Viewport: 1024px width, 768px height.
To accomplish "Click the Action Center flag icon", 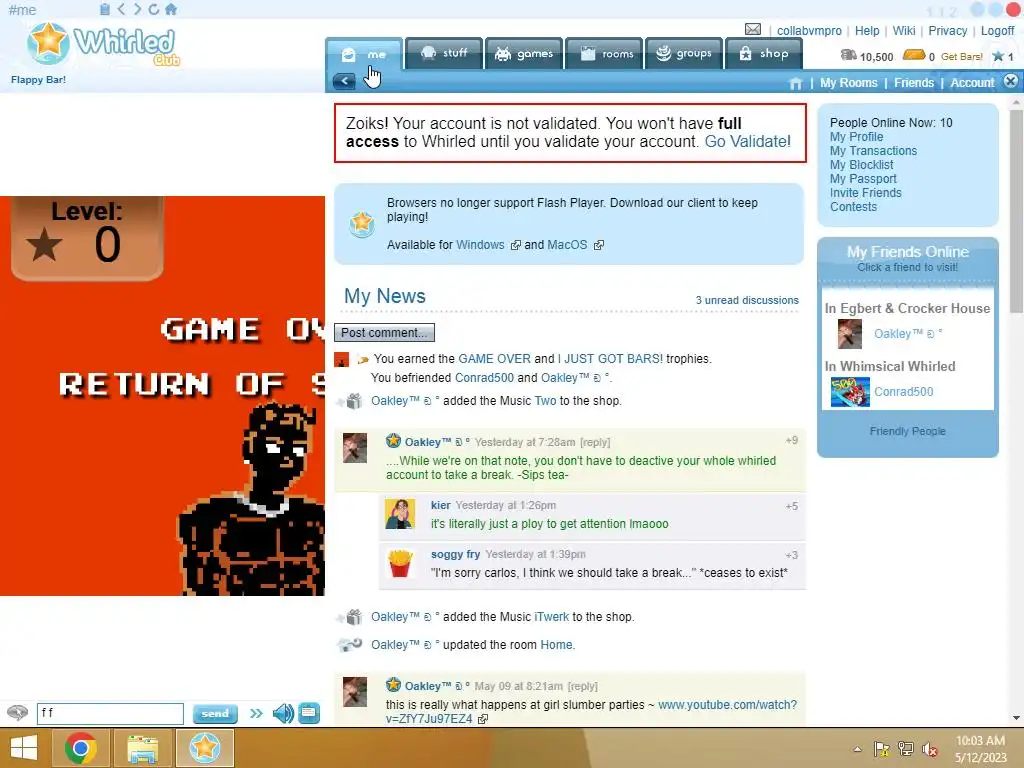I will coord(881,749).
